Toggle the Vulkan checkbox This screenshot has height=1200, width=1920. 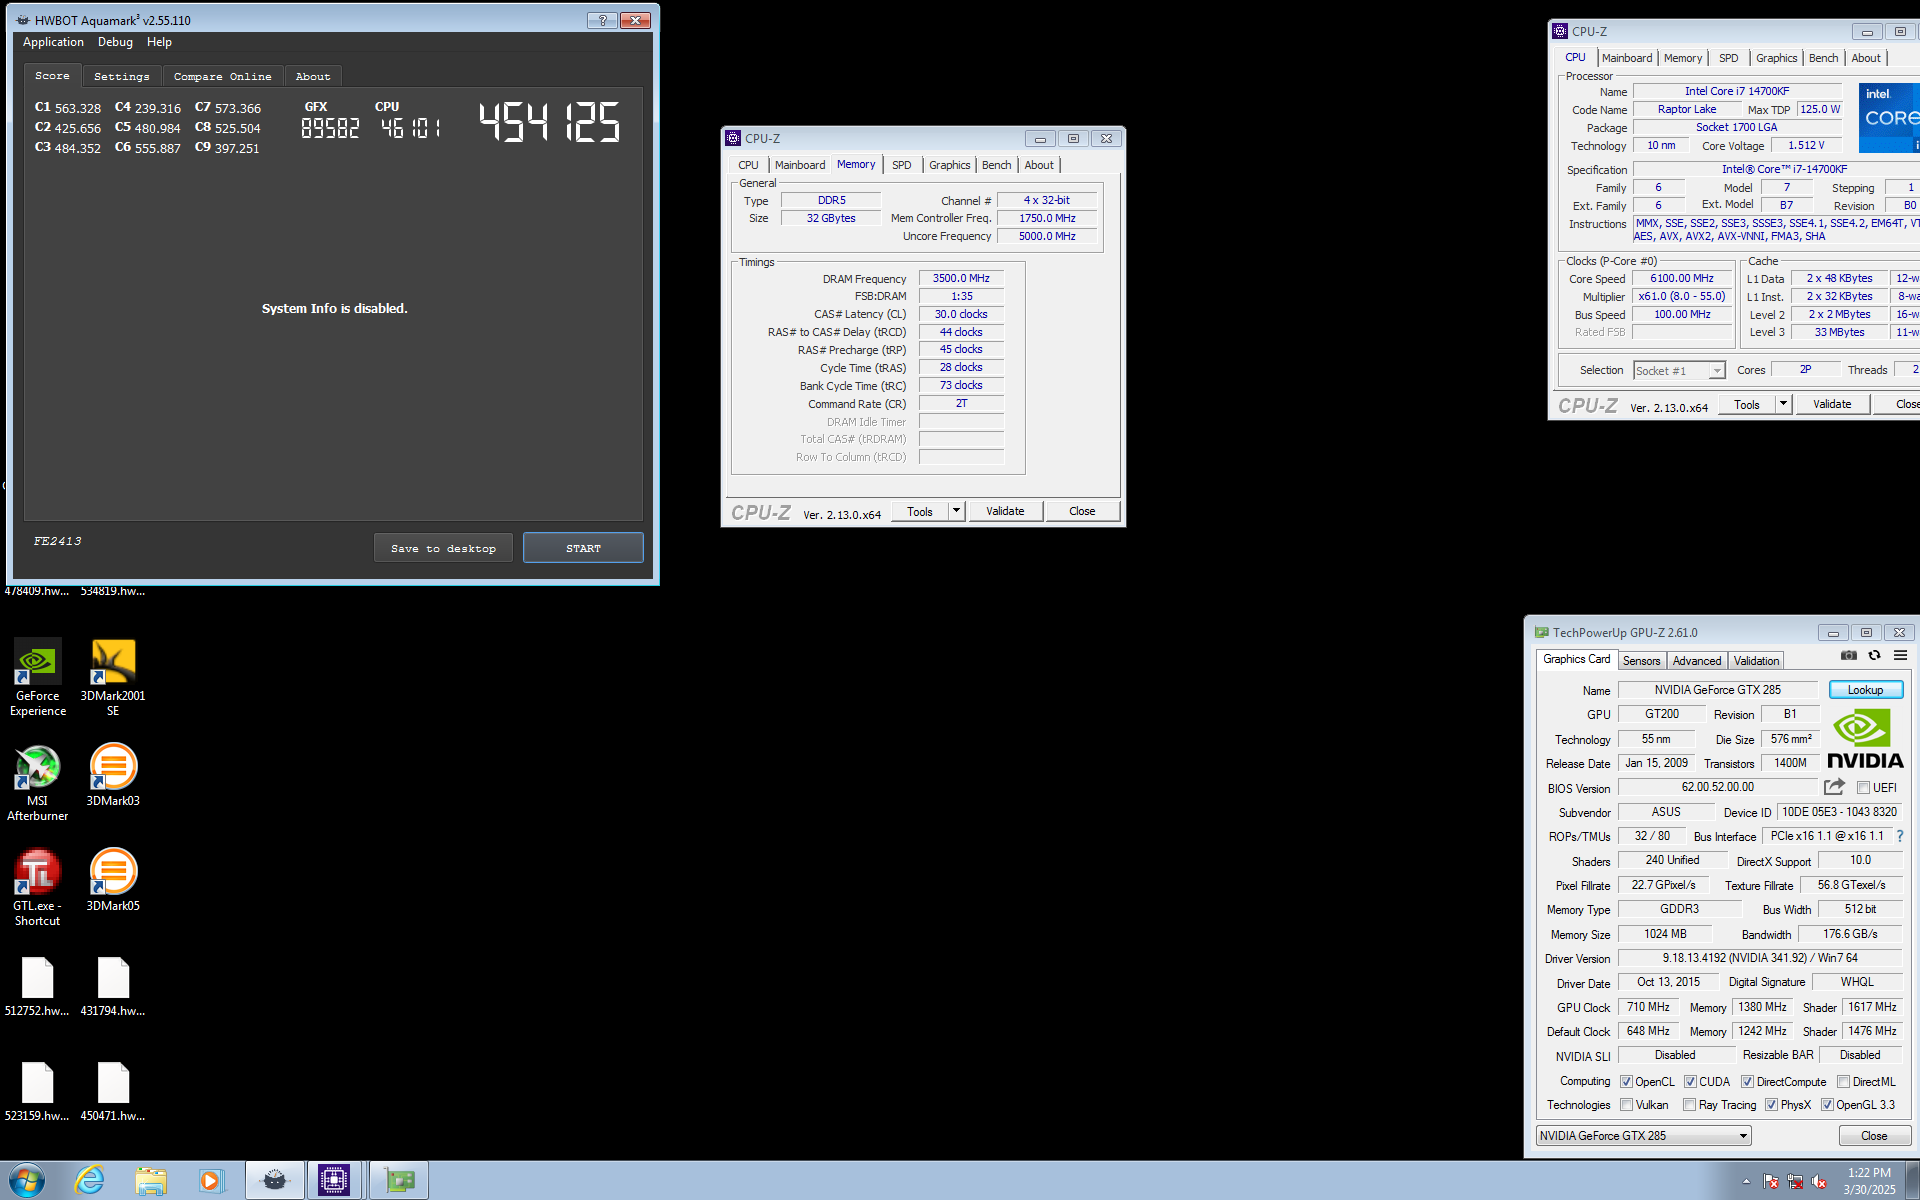(x=1626, y=1105)
